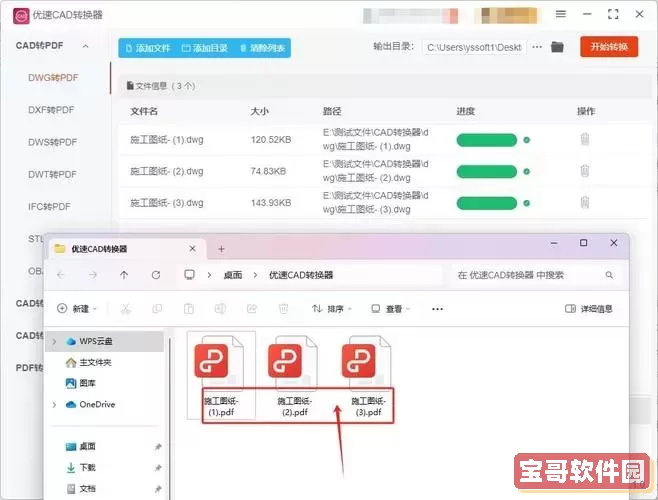
Task: Click the done status dot for 施工图纸- (1).dwg
Action: click(527, 140)
